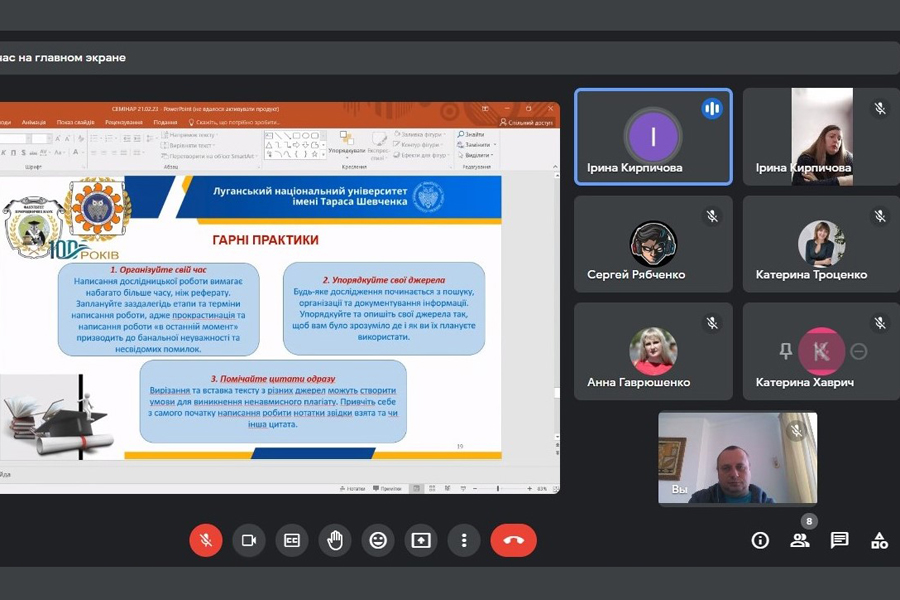Open the Виділити dropdown
The image size is (900, 600).
click(474, 155)
